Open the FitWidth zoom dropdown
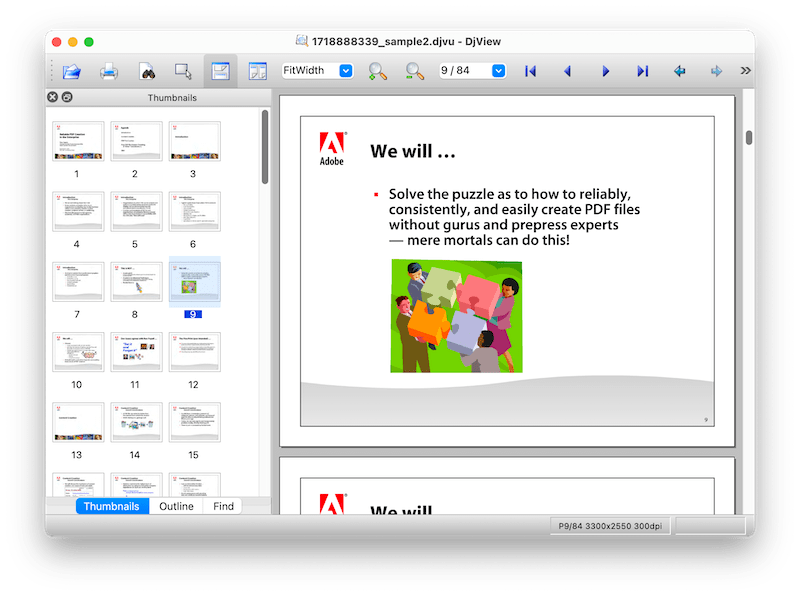This screenshot has height=596, width=800. (346, 71)
